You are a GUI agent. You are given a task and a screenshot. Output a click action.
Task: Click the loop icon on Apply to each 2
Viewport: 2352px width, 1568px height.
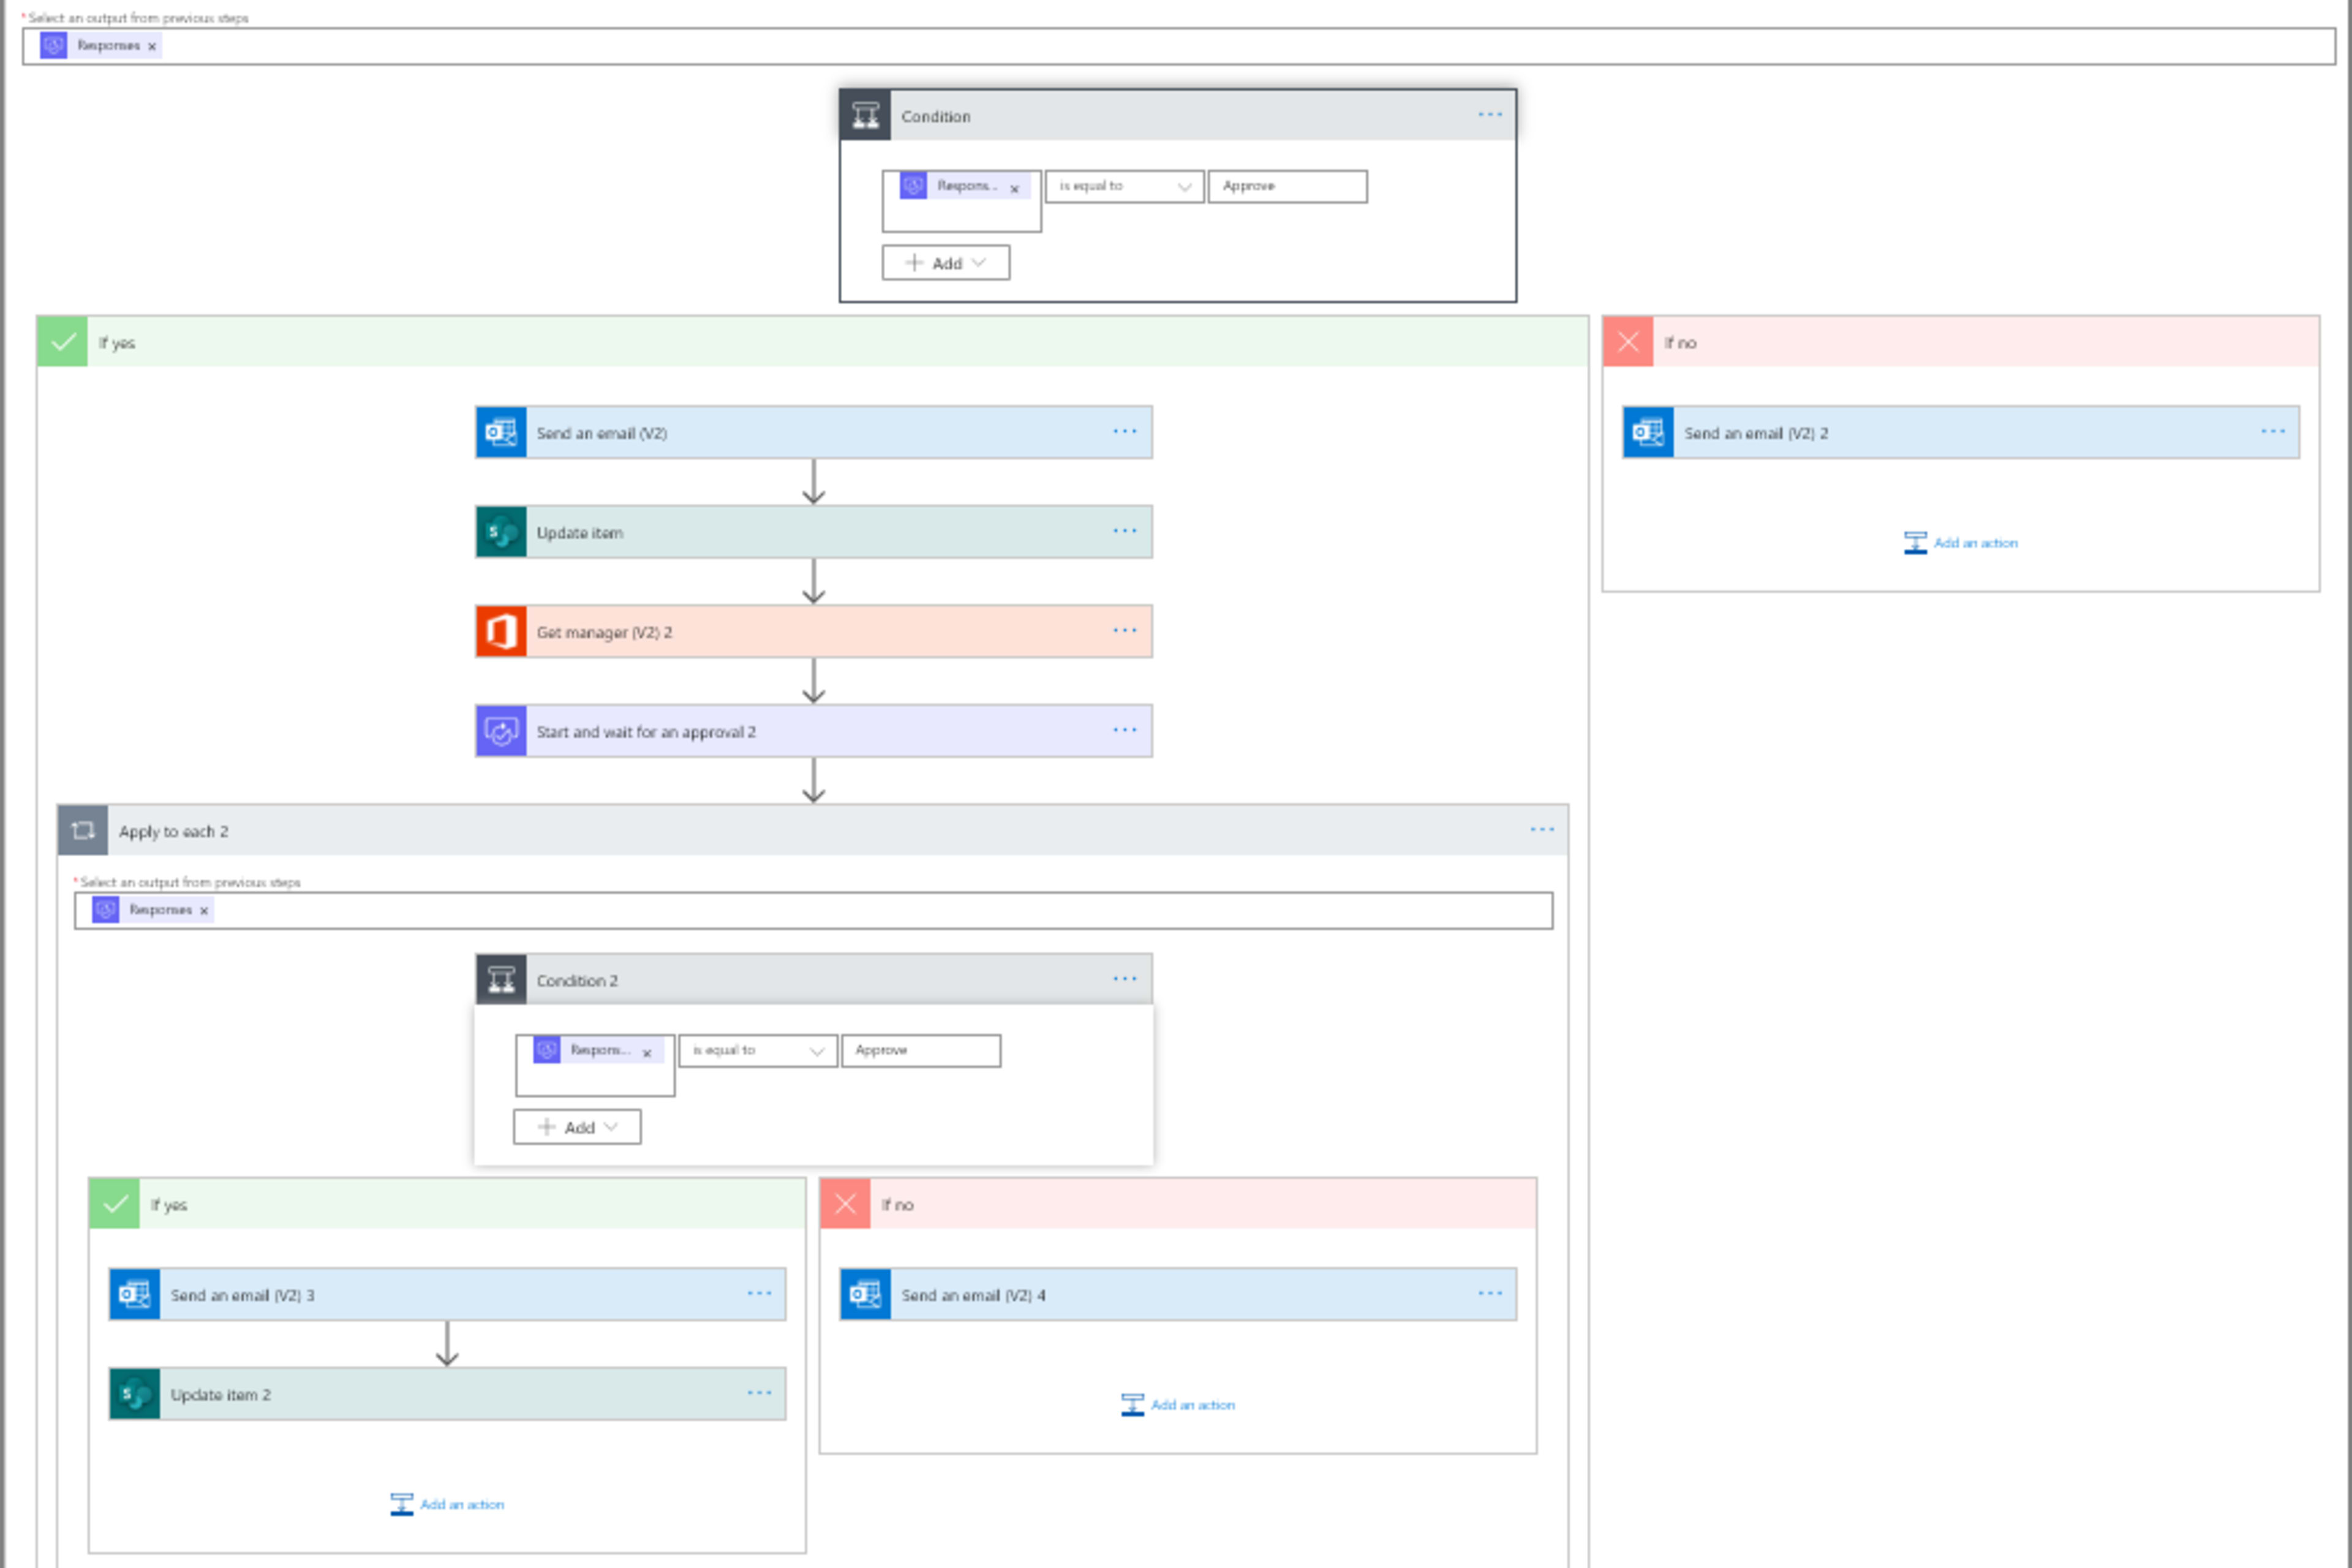coord(83,830)
